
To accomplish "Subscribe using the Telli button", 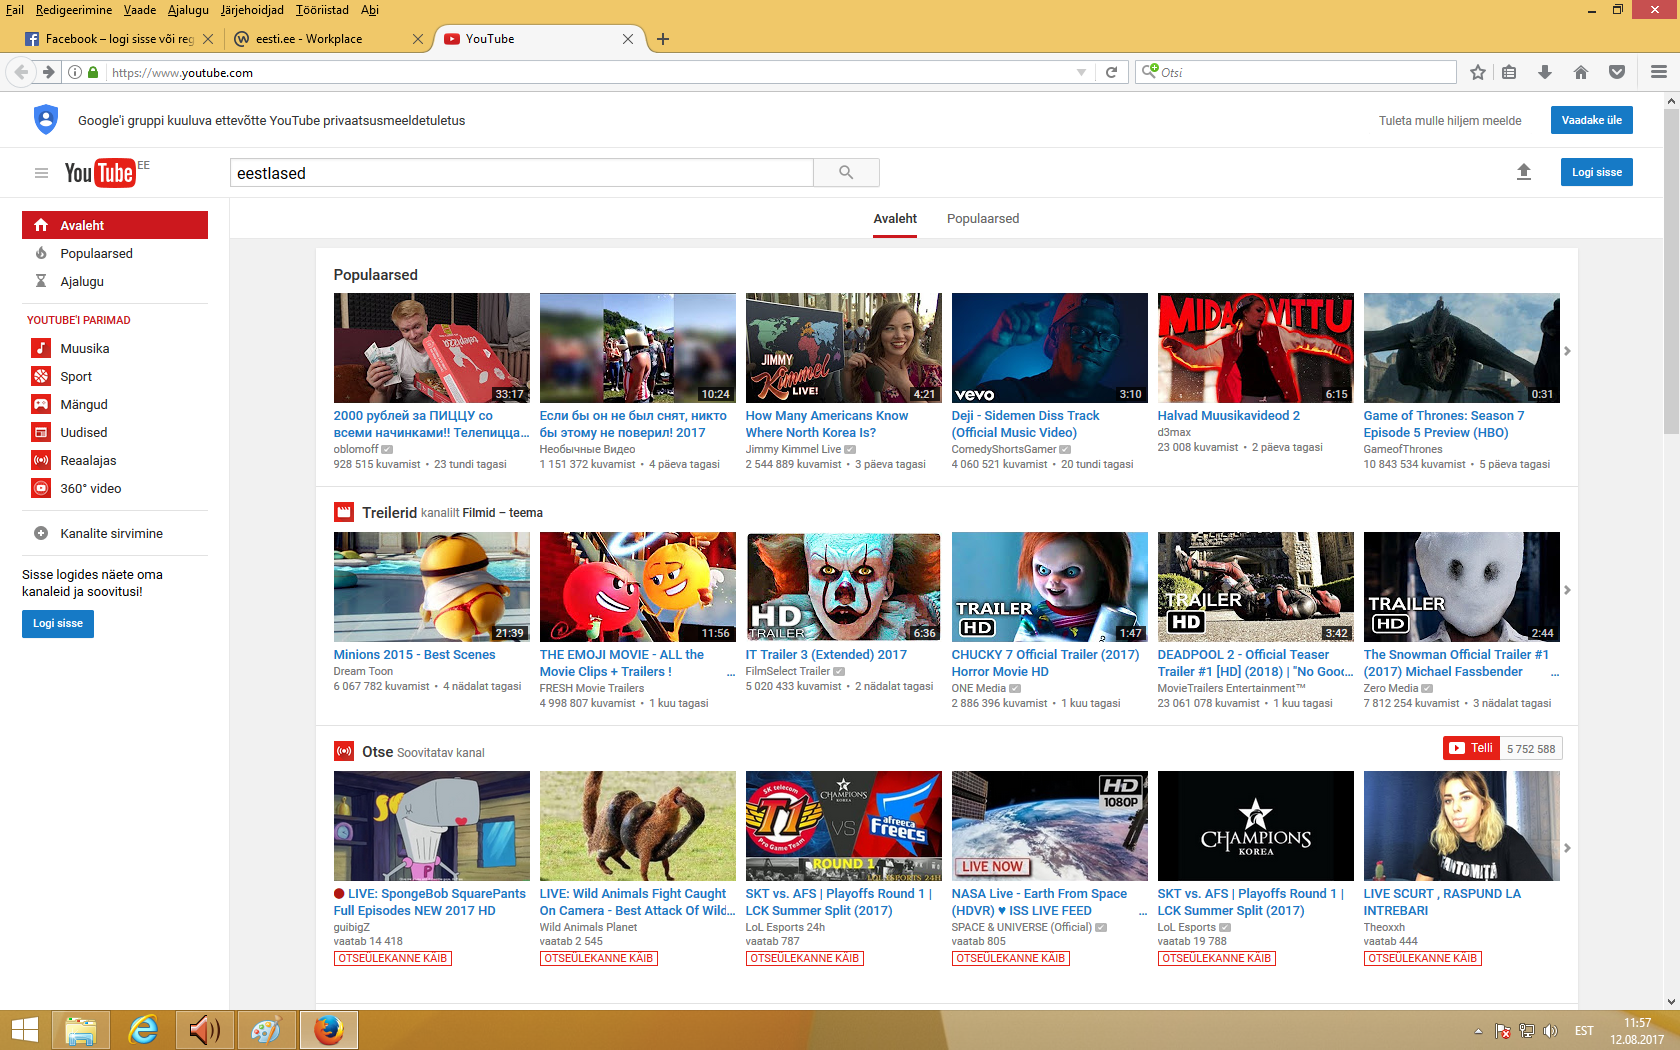I will tap(1471, 748).
